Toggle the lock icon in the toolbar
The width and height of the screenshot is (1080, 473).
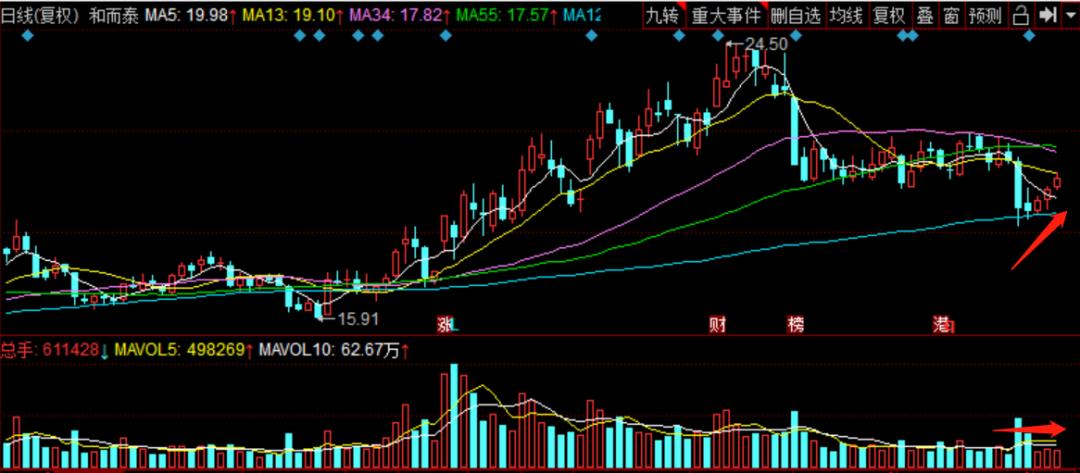(1022, 15)
